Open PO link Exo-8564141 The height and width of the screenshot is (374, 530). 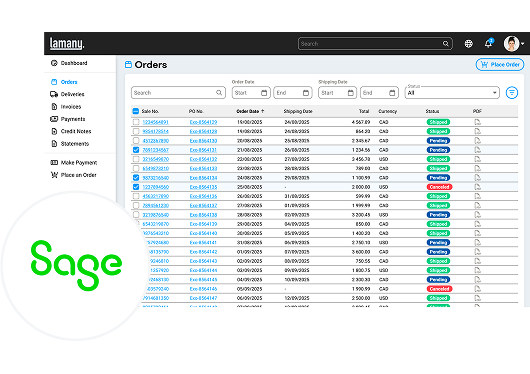203,242
